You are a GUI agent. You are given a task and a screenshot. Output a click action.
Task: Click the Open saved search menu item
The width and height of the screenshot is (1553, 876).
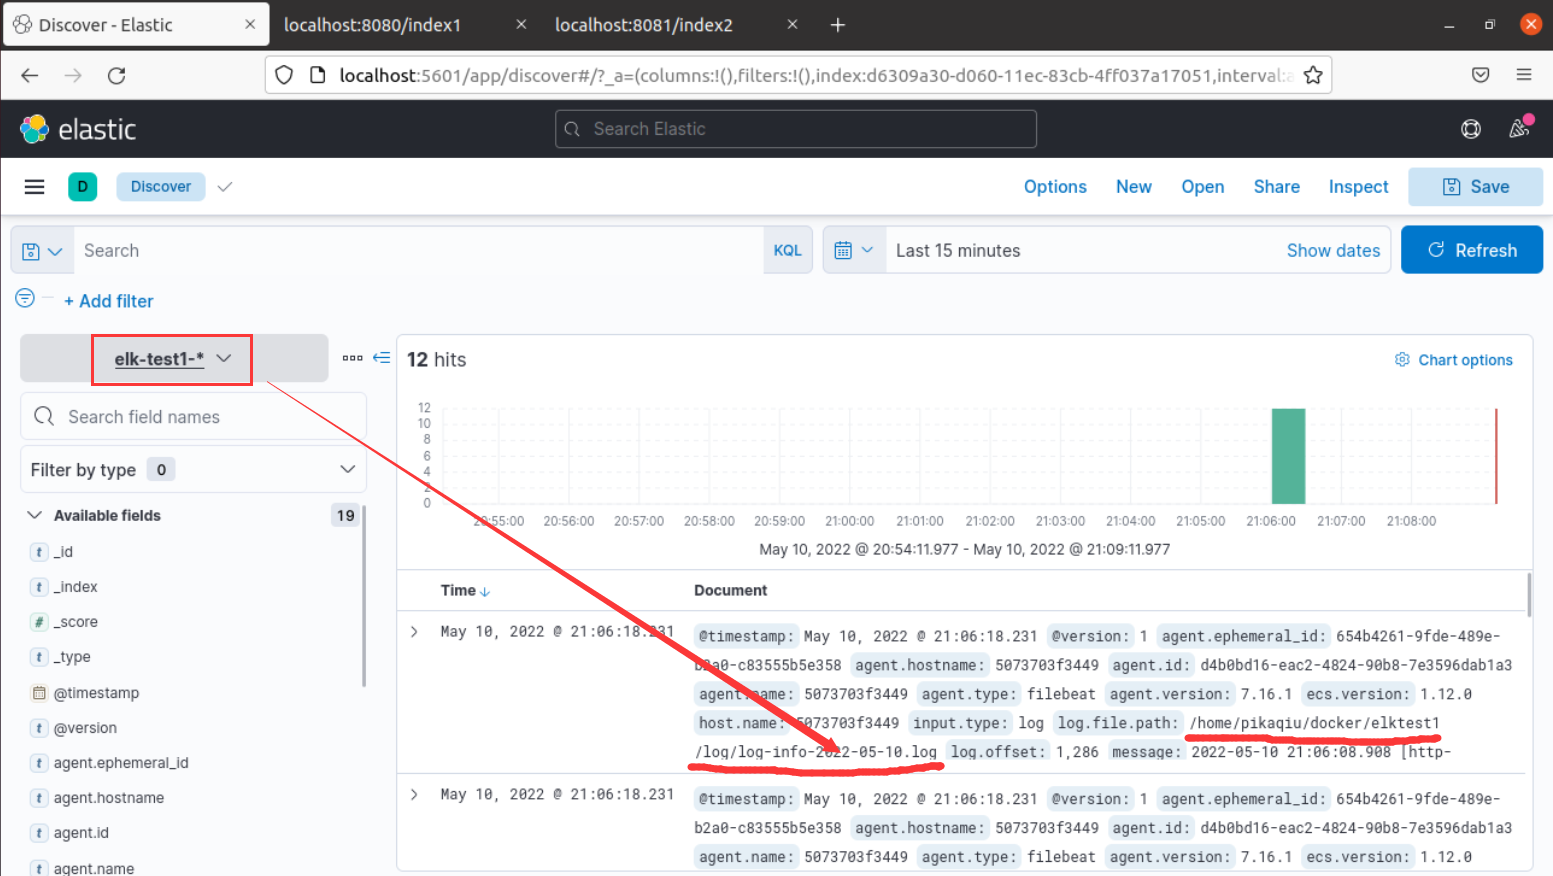[x=1203, y=187]
